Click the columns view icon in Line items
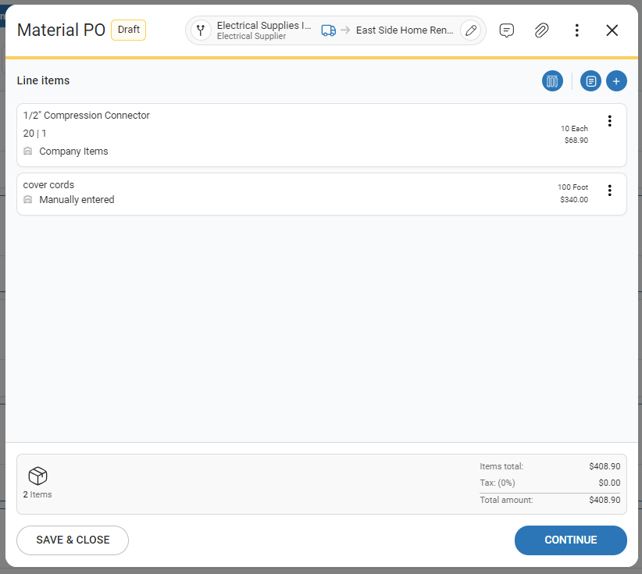The width and height of the screenshot is (642, 574). pos(552,81)
